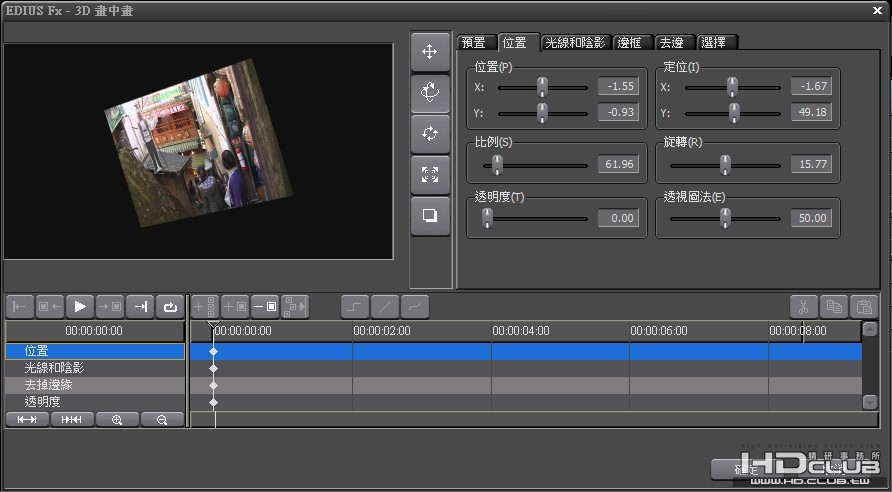Image resolution: width=892 pixels, height=492 pixels.
Task: Click the picture-in-picture preview image
Action: pos(199,143)
